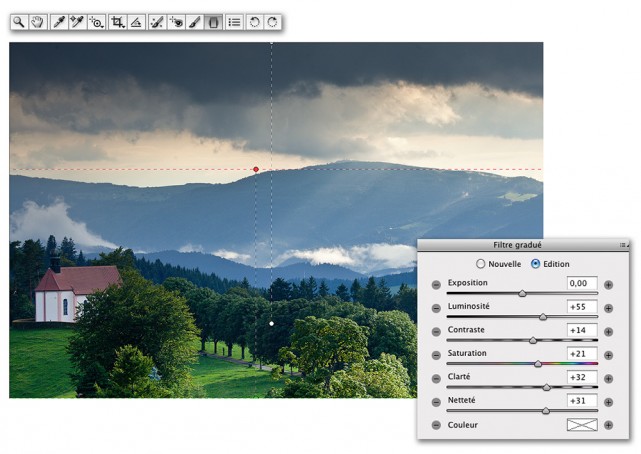Open Camera Raw preferences list icon

234,22
